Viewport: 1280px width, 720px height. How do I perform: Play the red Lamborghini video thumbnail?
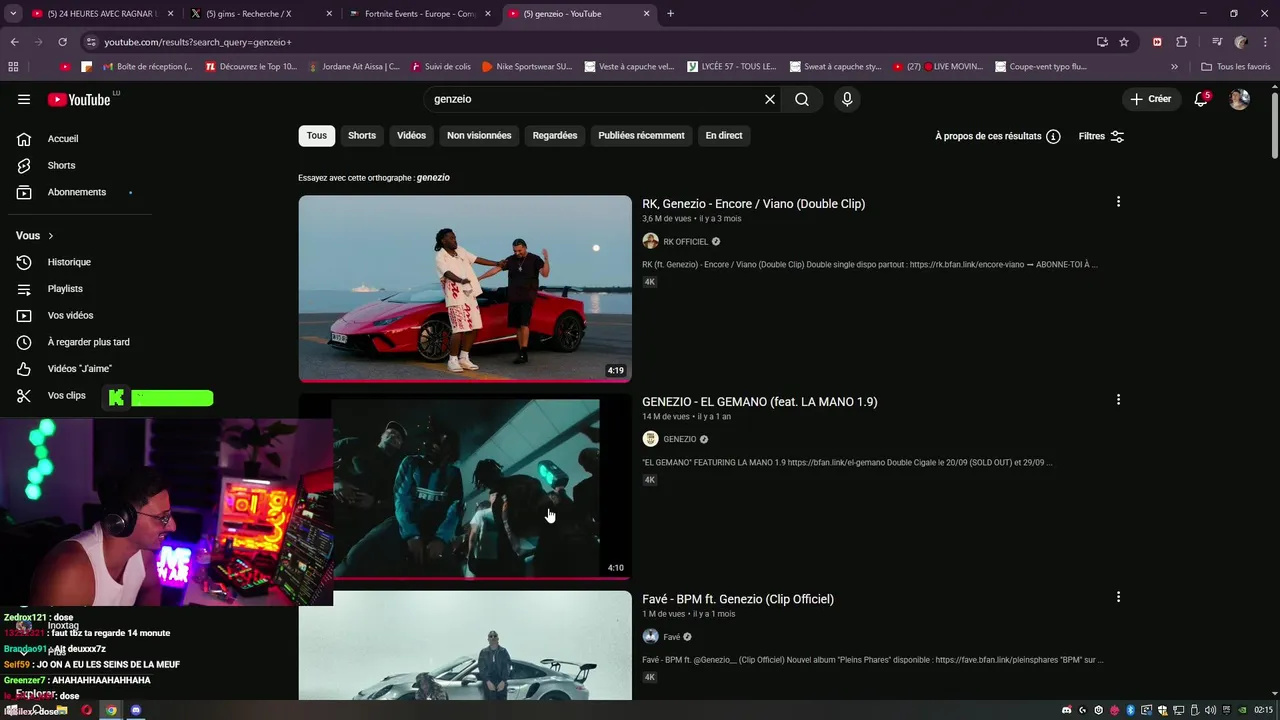pyautogui.click(x=465, y=288)
